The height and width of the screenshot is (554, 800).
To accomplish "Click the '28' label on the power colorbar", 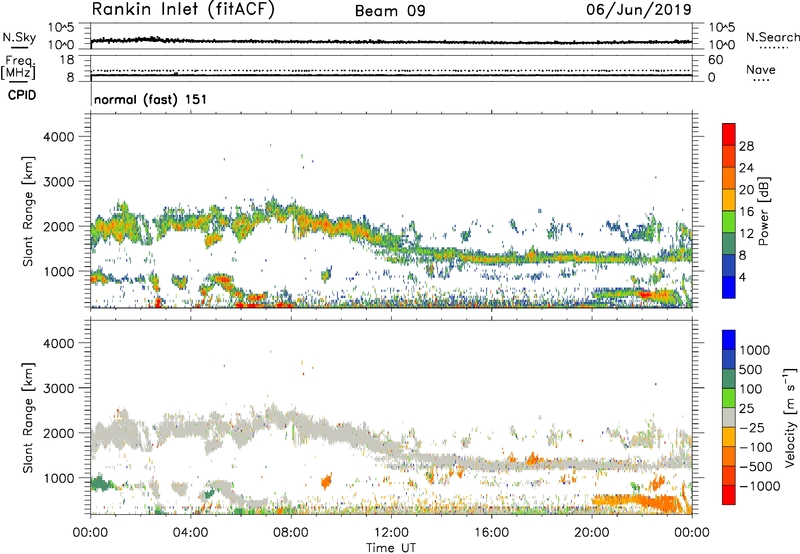I will pos(746,146).
